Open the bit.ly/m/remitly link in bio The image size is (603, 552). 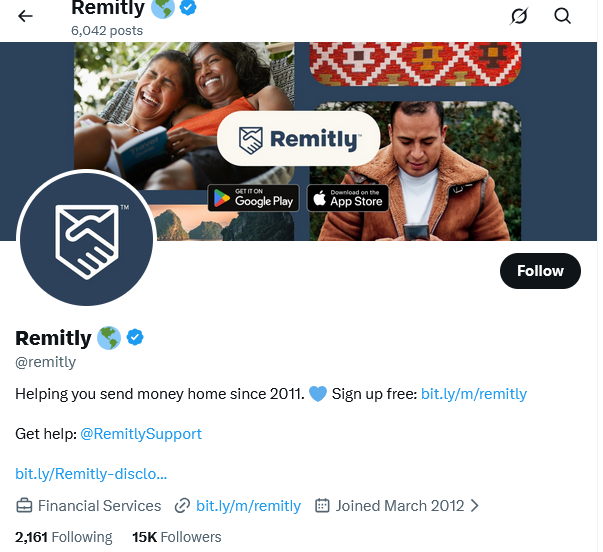pyautogui.click(x=473, y=393)
